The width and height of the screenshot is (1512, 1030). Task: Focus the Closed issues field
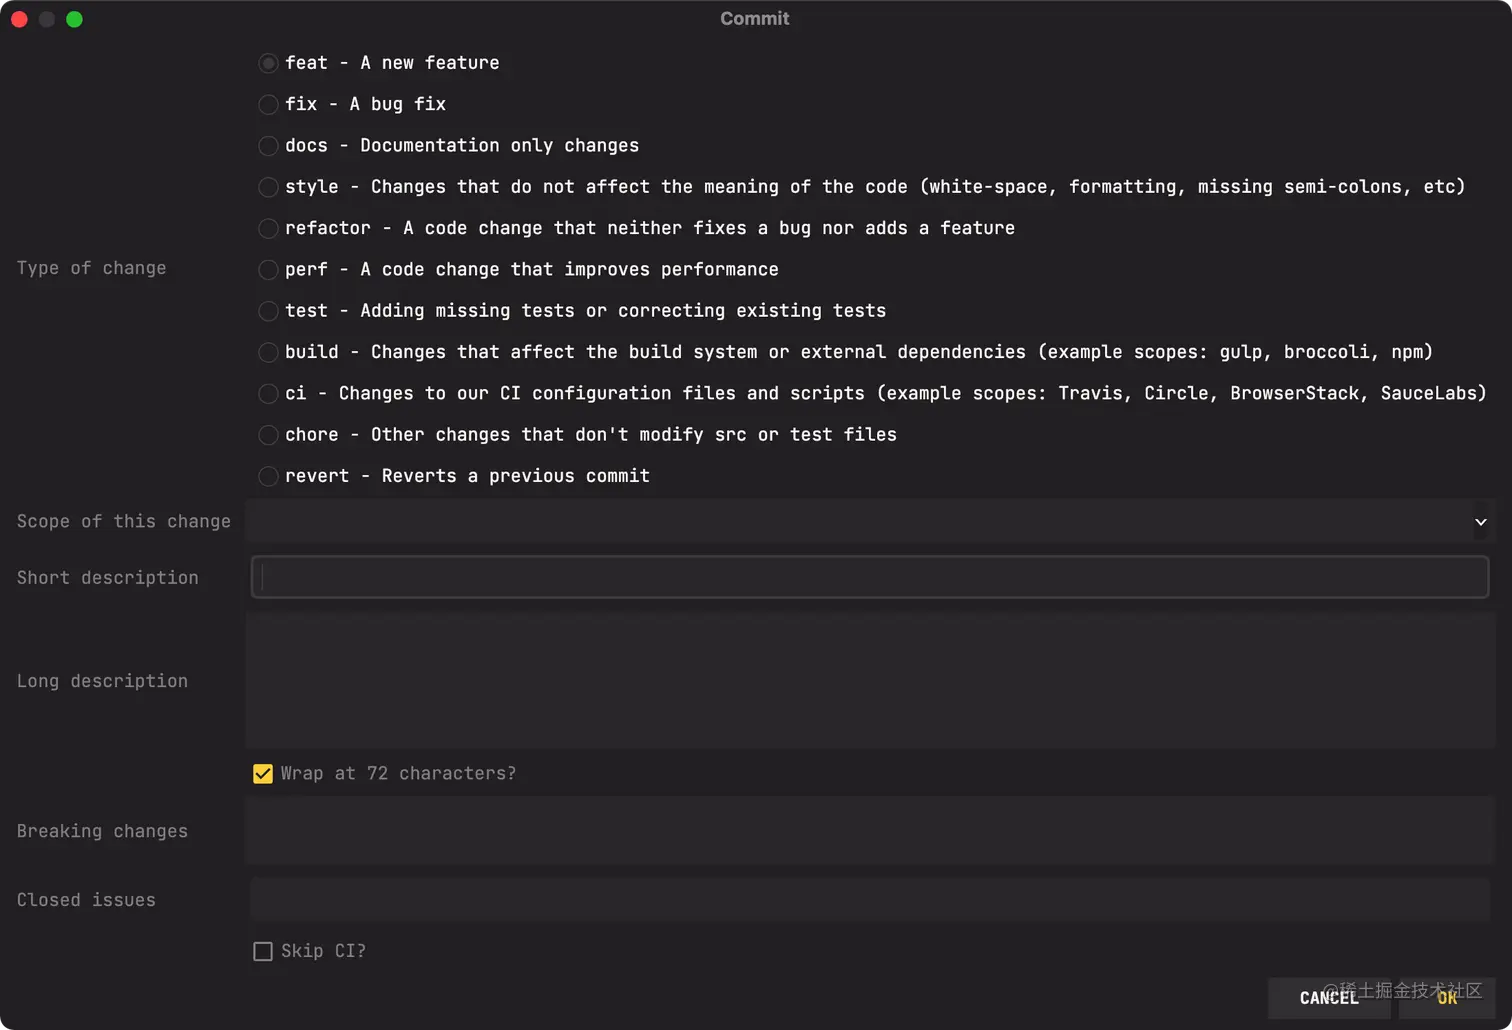[x=870, y=900]
